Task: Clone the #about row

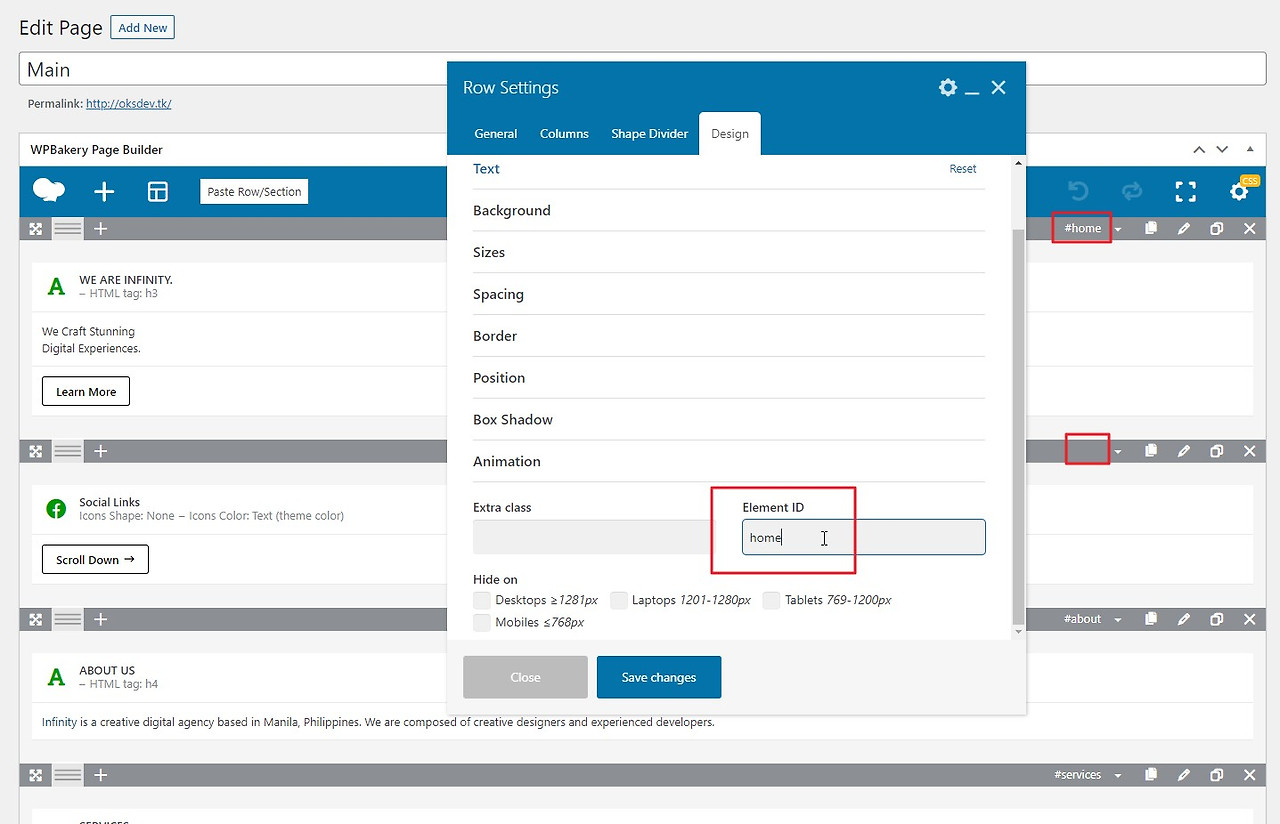Action: coord(1217,619)
